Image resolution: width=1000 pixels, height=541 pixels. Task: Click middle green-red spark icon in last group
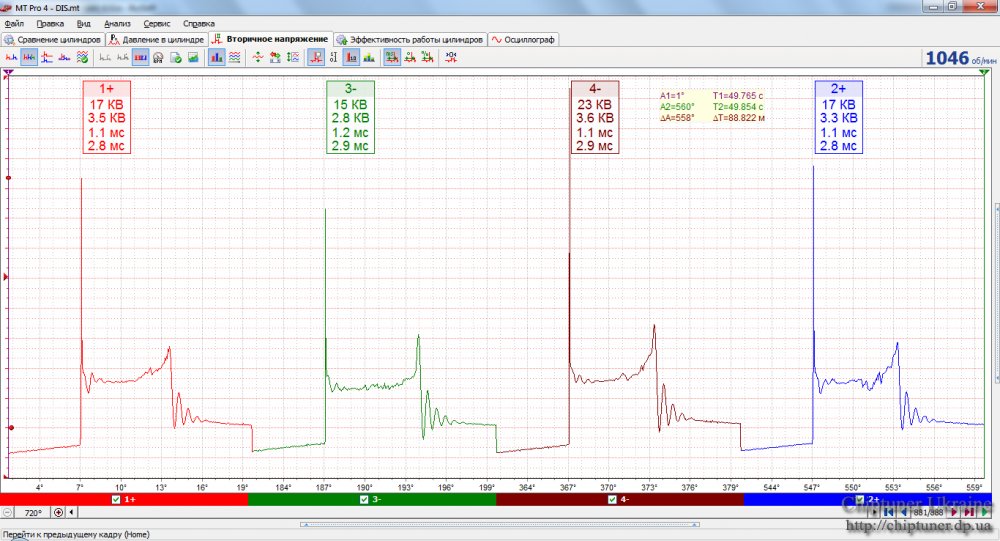tap(410, 57)
